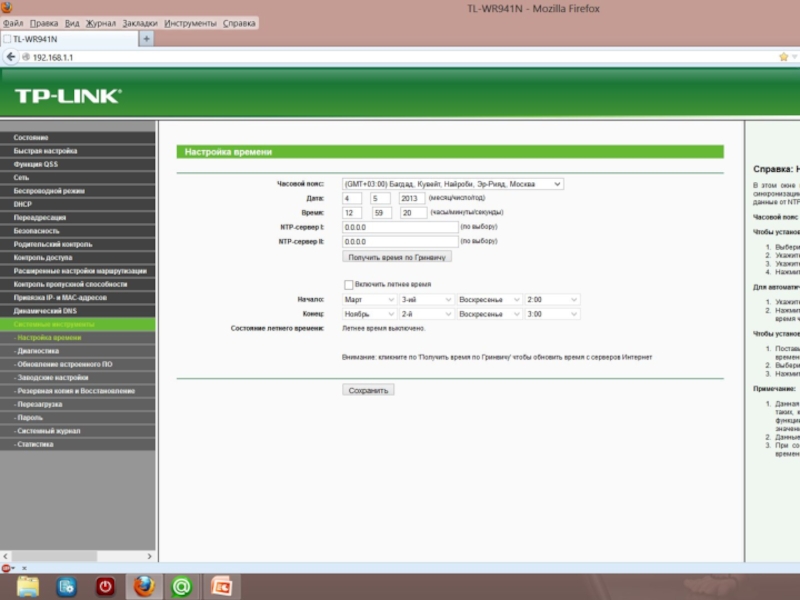Click 'Получить время по Гринвичу' button
This screenshot has height=600, width=800.
tap(397, 257)
